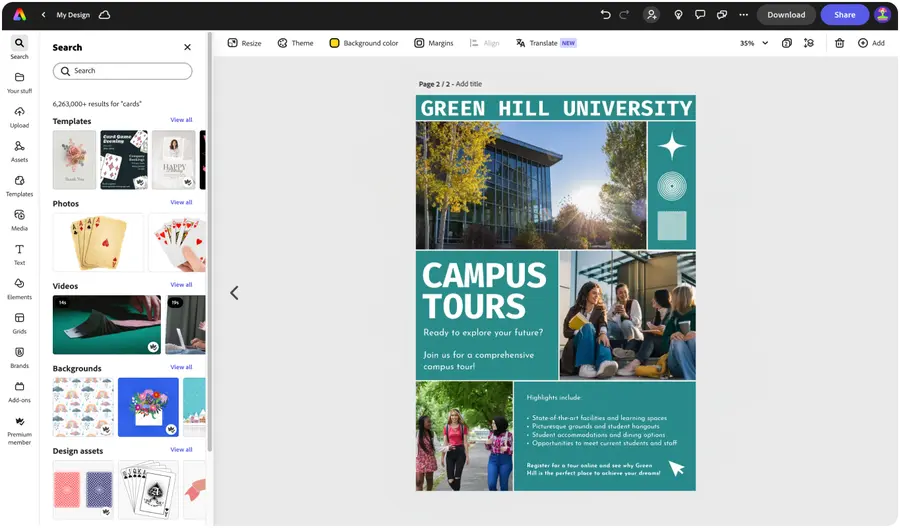
Task: Select the Card Game Evening template
Action: (x=124, y=160)
